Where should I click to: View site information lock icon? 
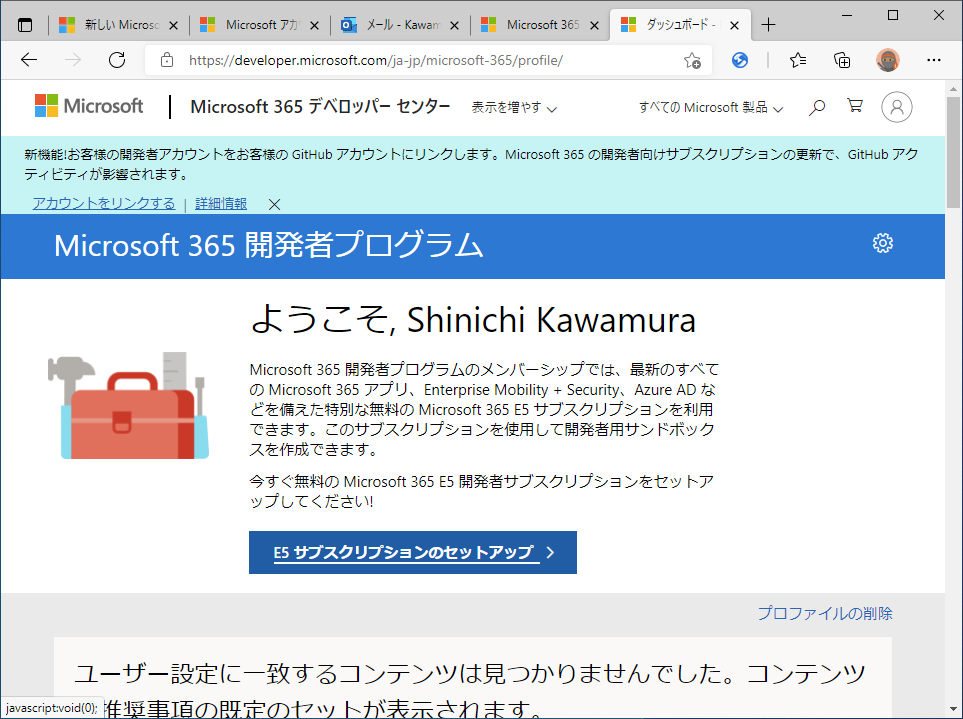click(166, 60)
